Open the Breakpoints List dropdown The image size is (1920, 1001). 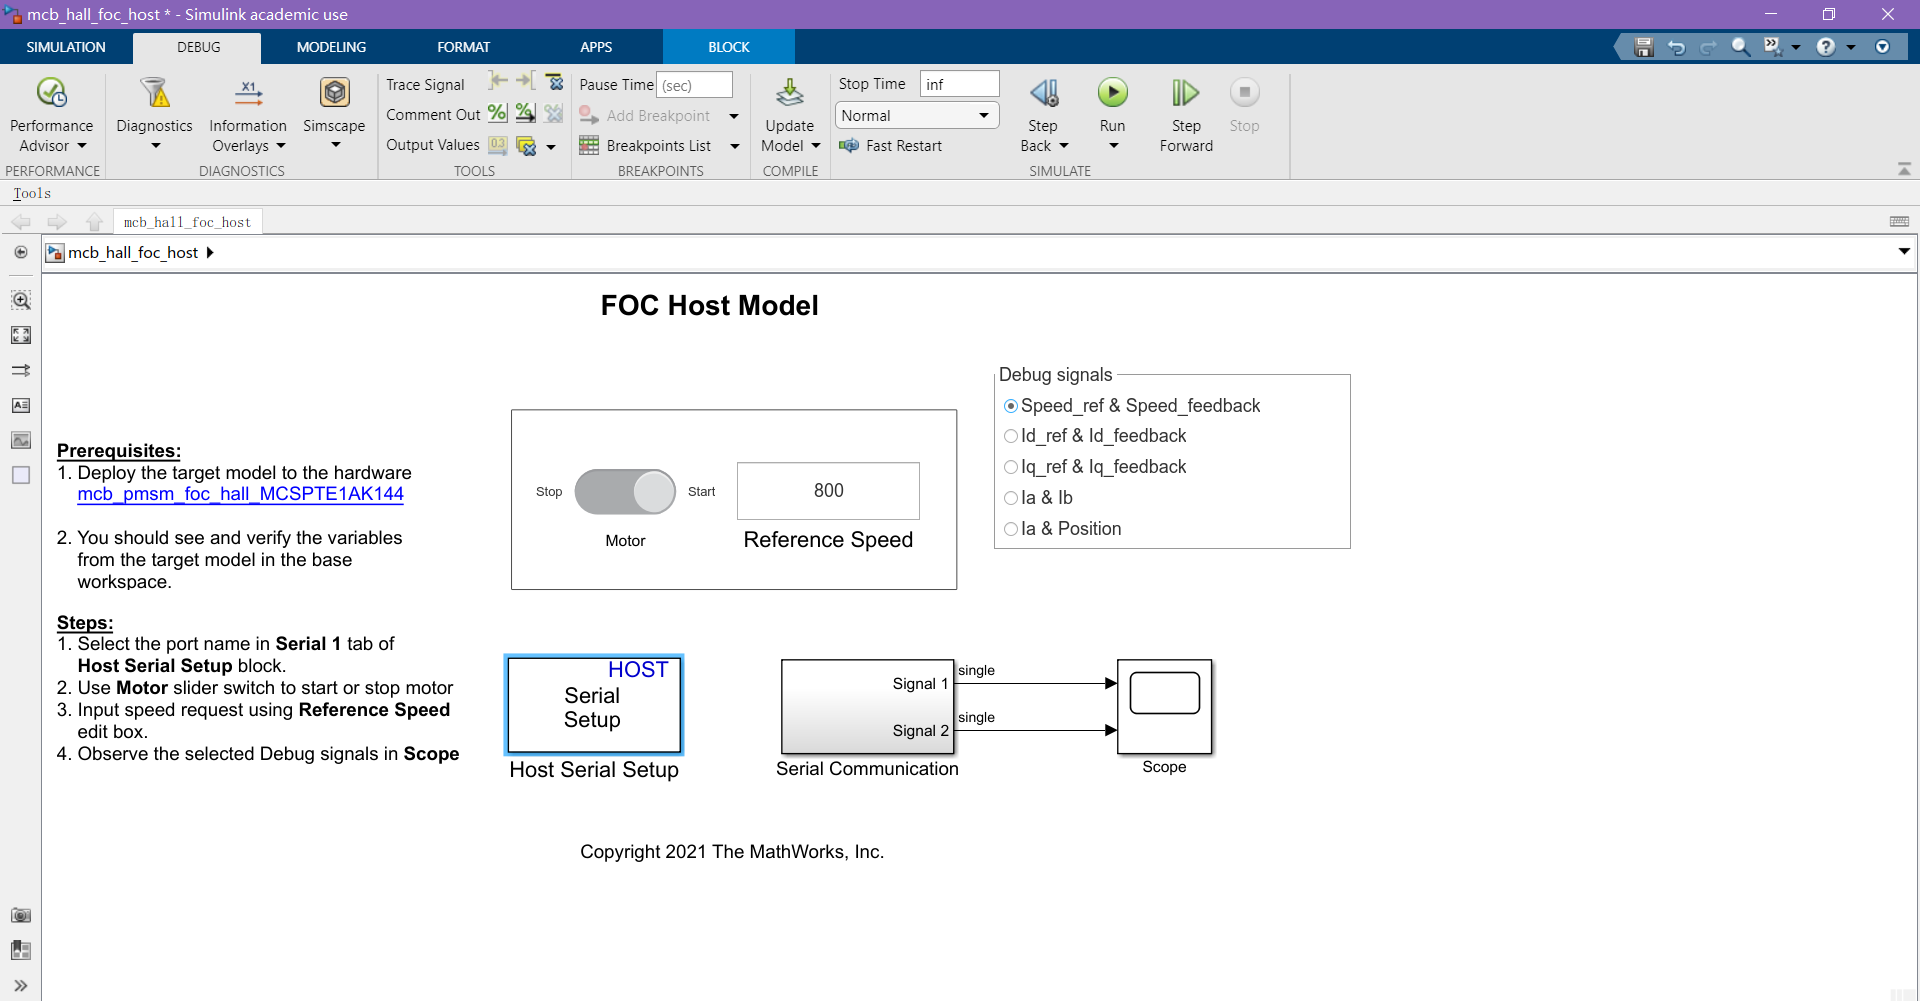735,145
